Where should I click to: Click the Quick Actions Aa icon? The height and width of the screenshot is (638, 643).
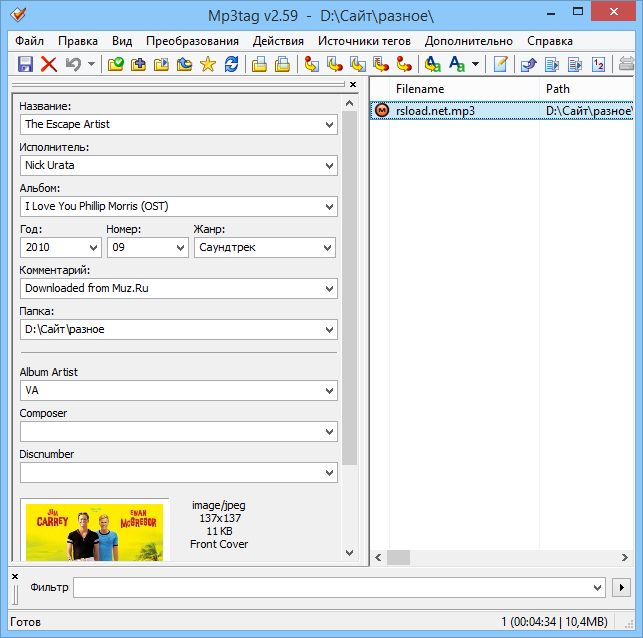coord(456,64)
